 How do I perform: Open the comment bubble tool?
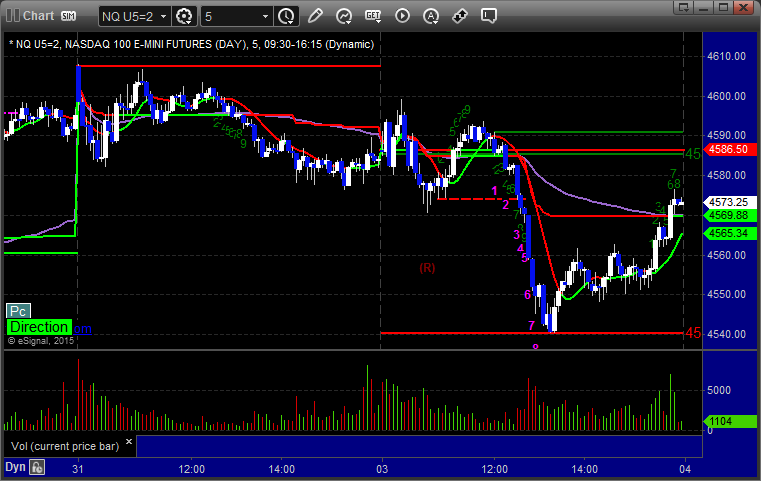pos(489,16)
